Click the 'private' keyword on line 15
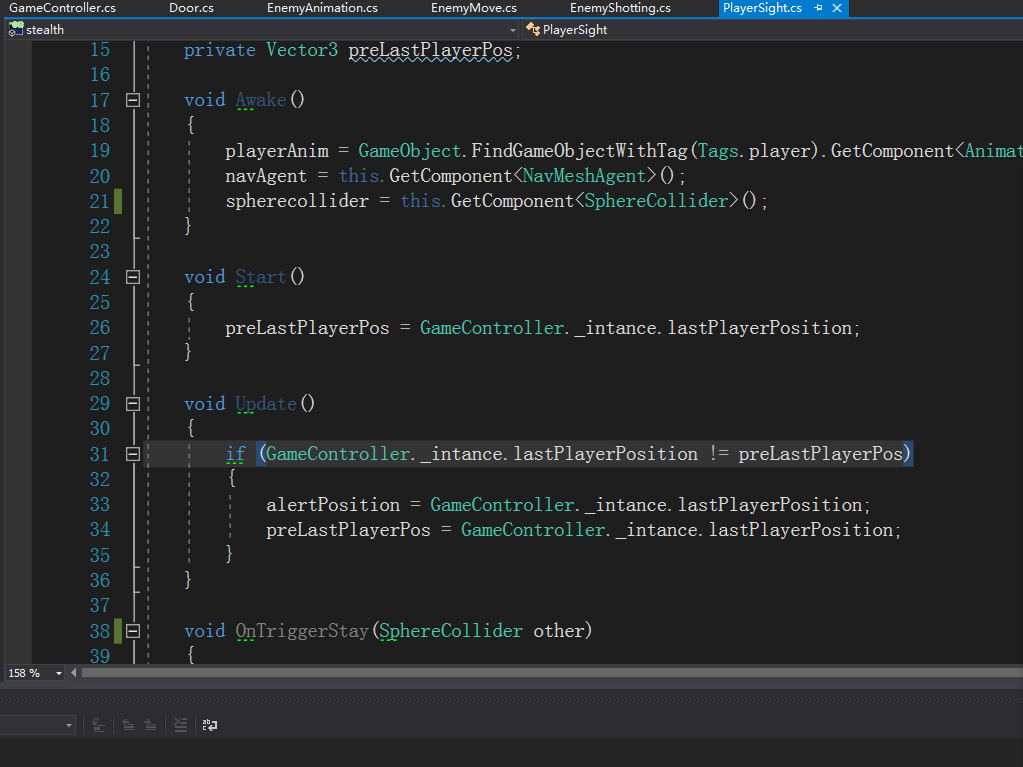The height and width of the screenshot is (767, 1023). tap(219, 50)
